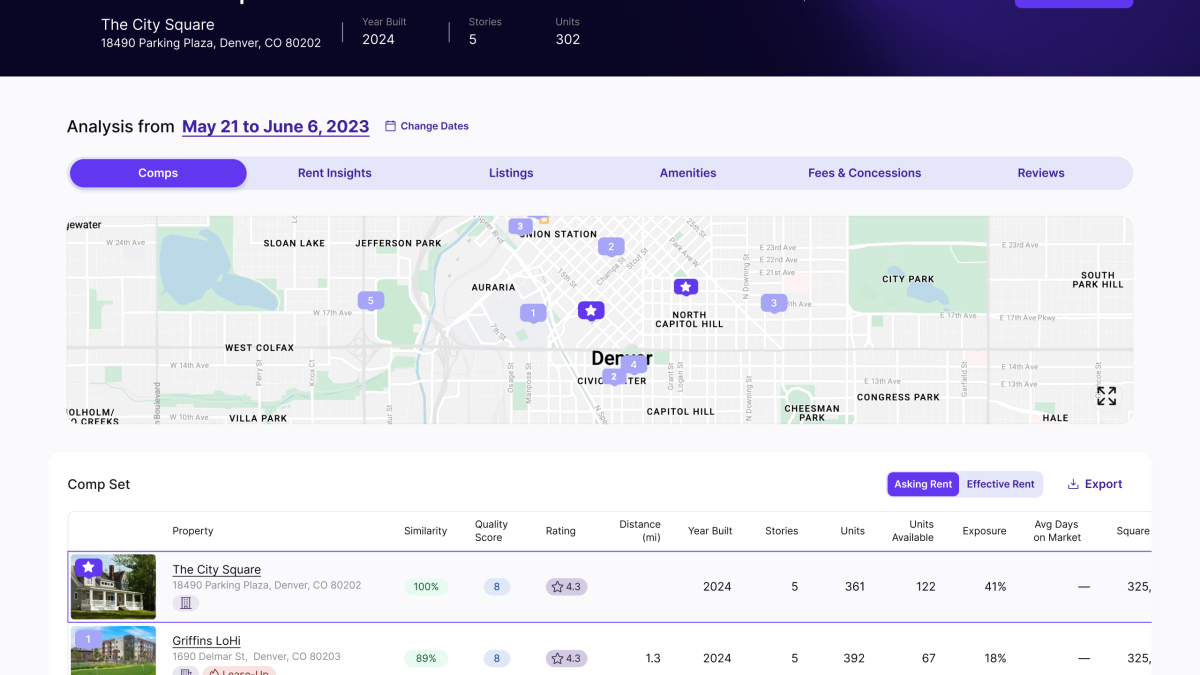Click the Griffins LoHi property thumbnail
This screenshot has width=1200, height=675.
tap(113, 651)
